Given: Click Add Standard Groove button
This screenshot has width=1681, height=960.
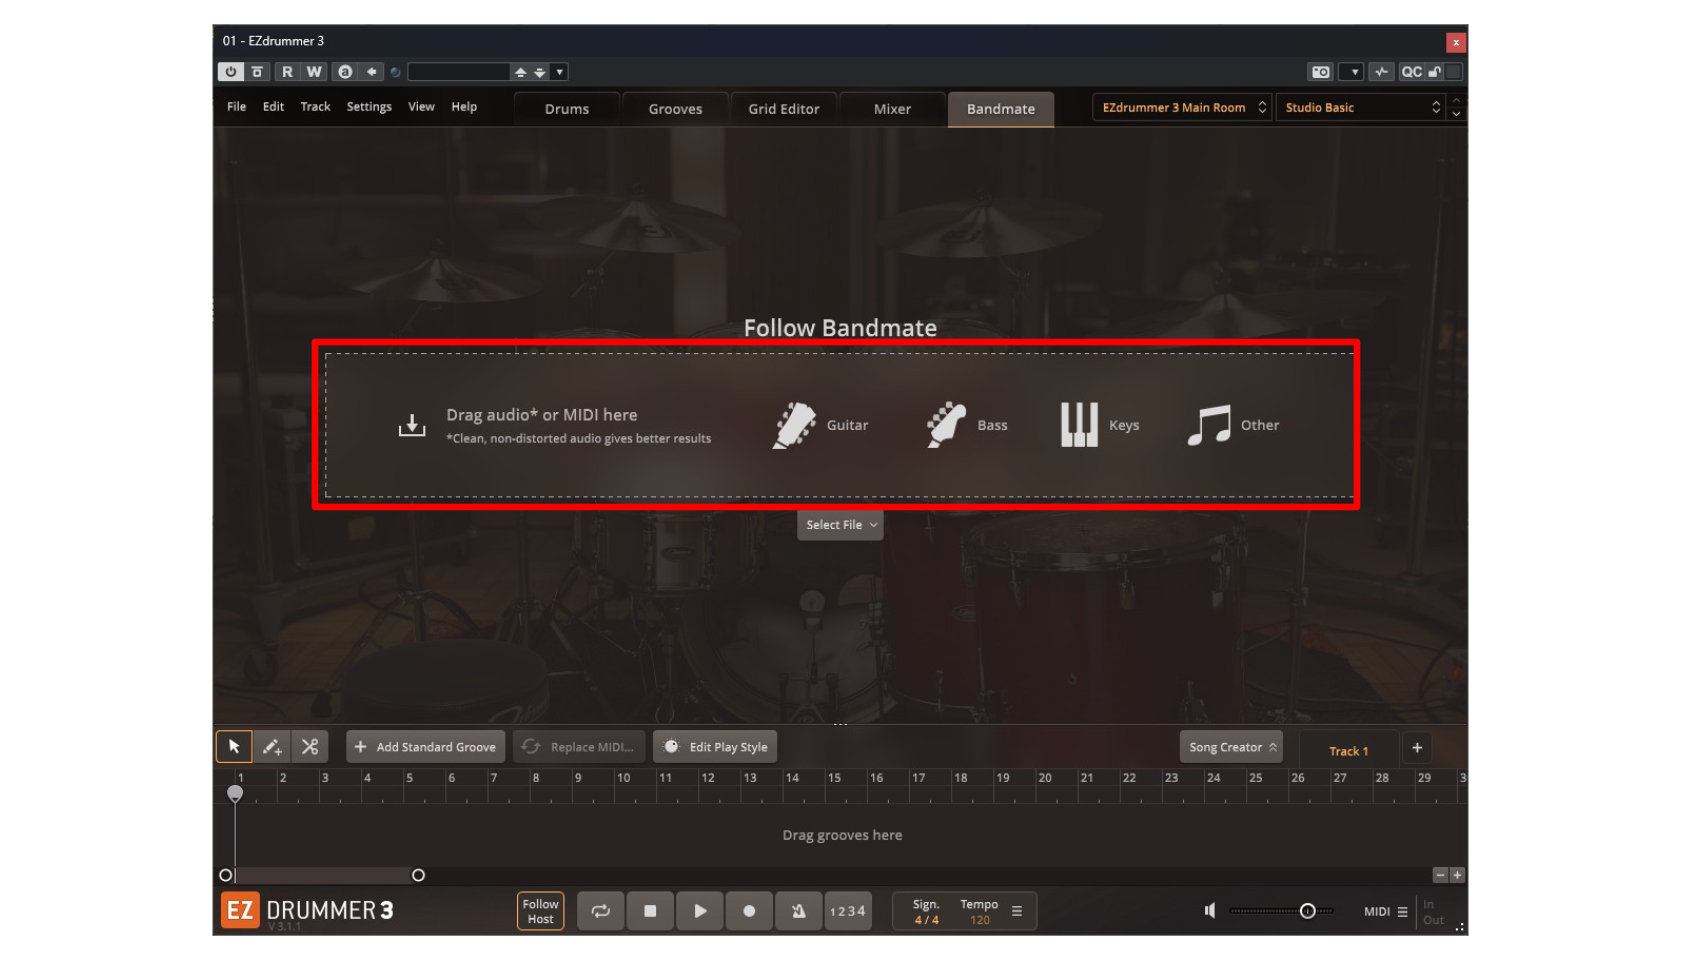Looking at the screenshot, I should (425, 747).
